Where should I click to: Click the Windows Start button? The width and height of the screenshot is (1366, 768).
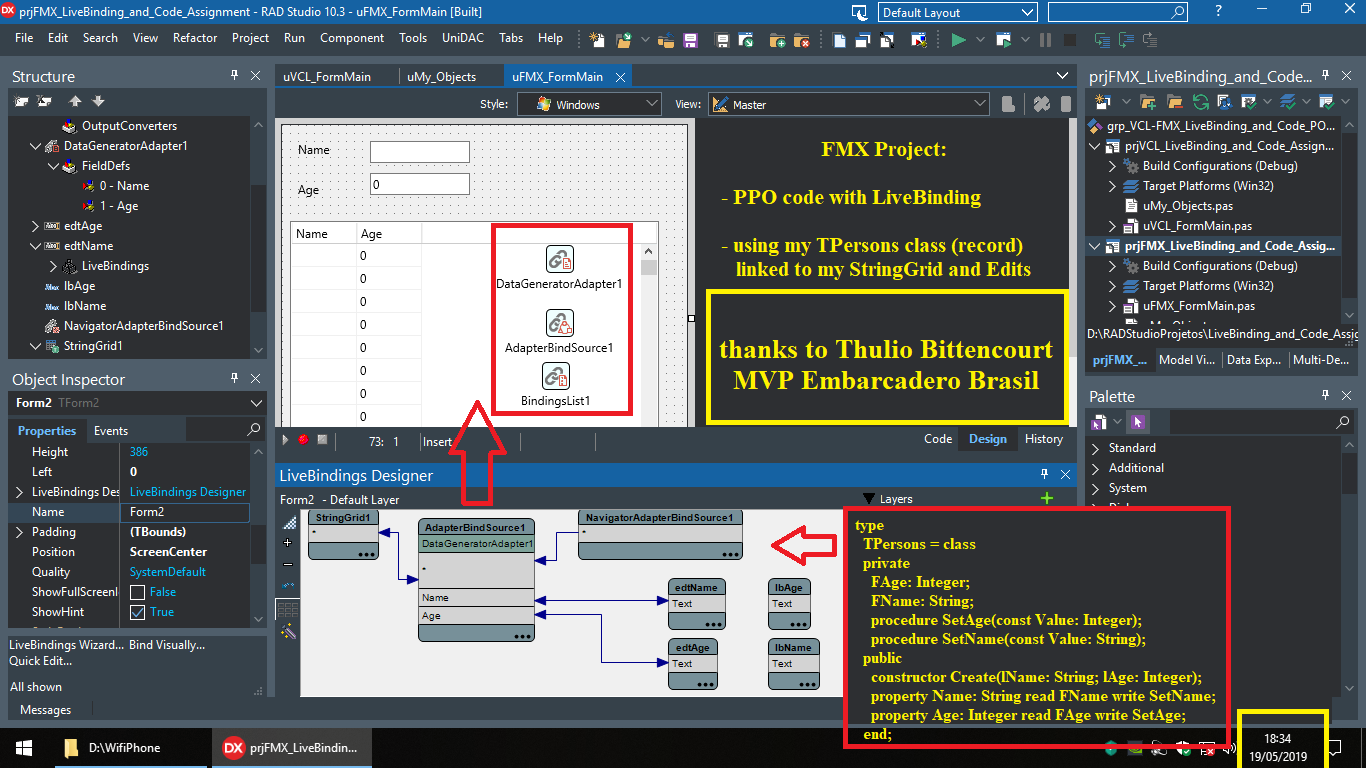tap(24, 748)
